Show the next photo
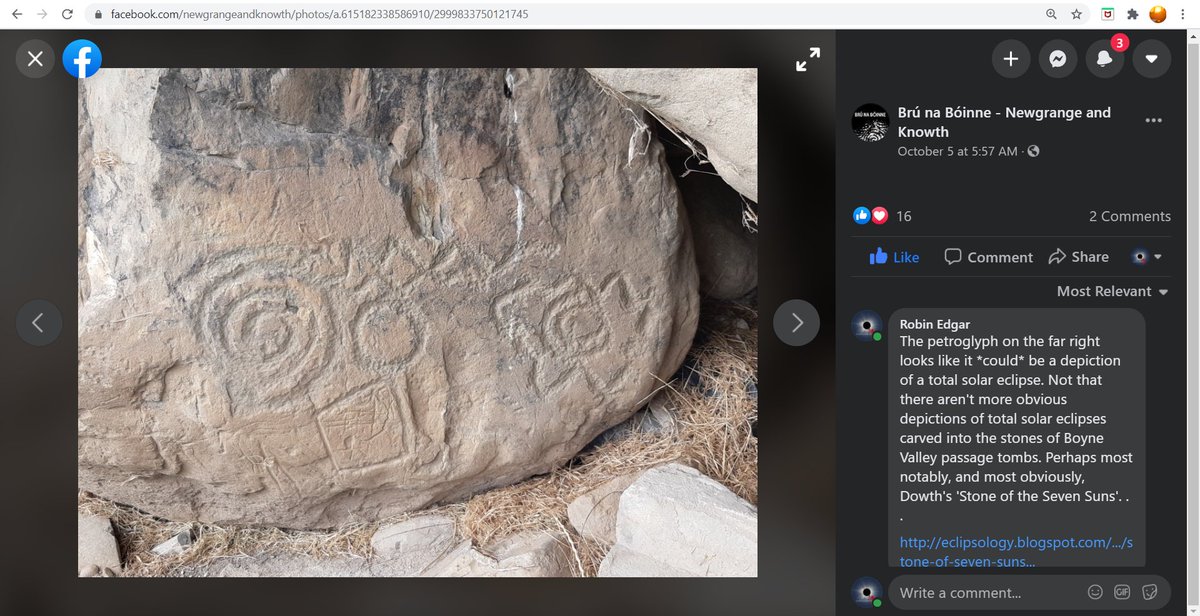 point(797,322)
